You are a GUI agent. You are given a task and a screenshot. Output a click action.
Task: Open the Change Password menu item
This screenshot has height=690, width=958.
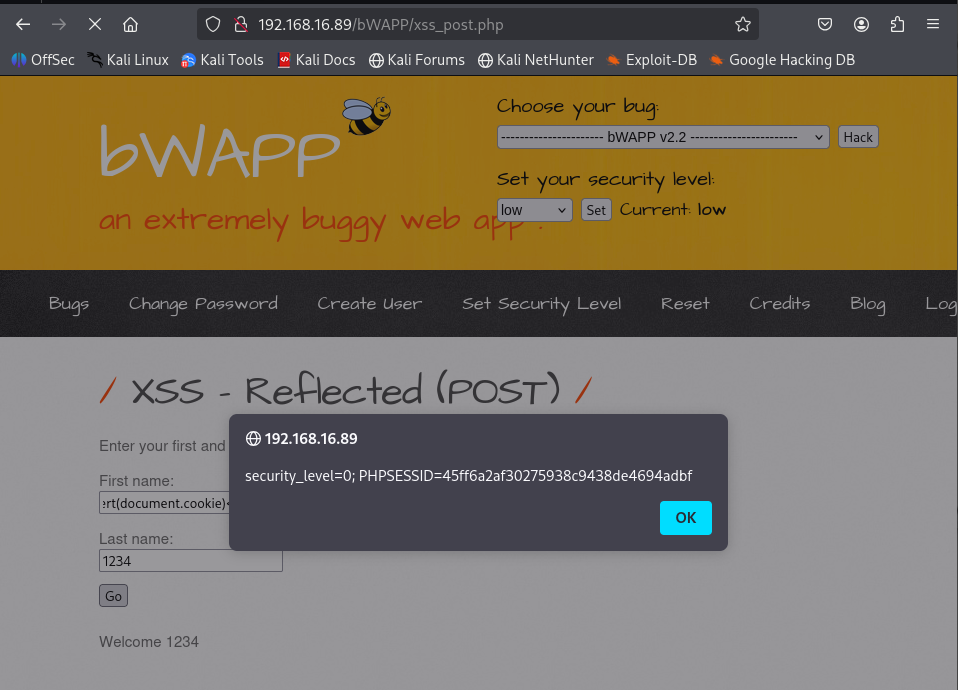click(x=203, y=304)
